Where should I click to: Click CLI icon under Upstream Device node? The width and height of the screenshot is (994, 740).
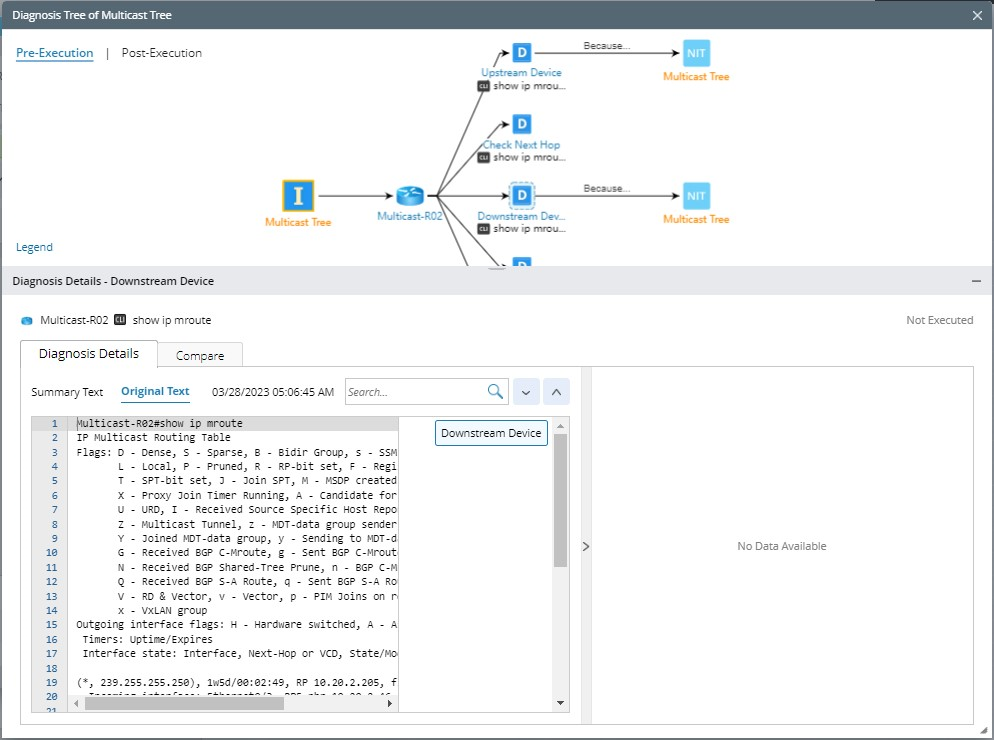484,86
